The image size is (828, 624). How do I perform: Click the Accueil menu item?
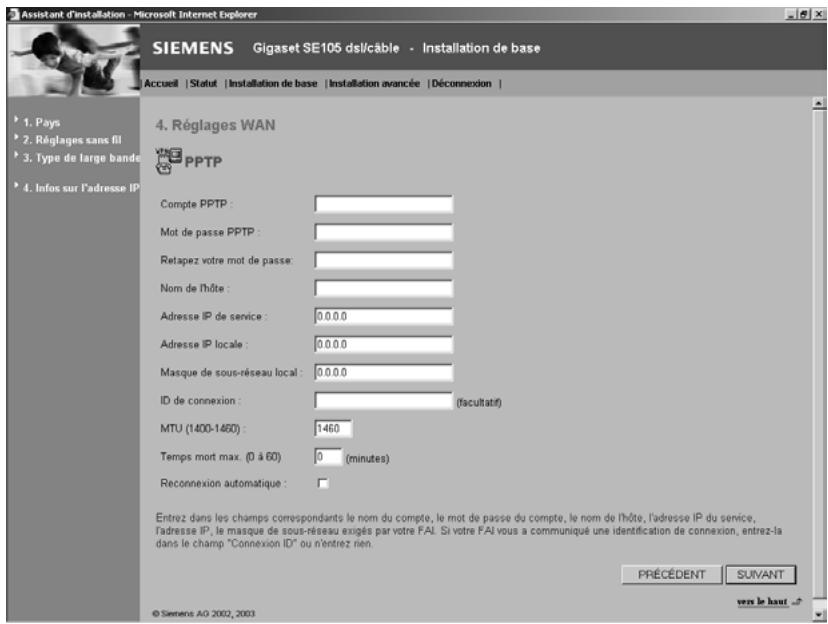click(x=161, y=83)
